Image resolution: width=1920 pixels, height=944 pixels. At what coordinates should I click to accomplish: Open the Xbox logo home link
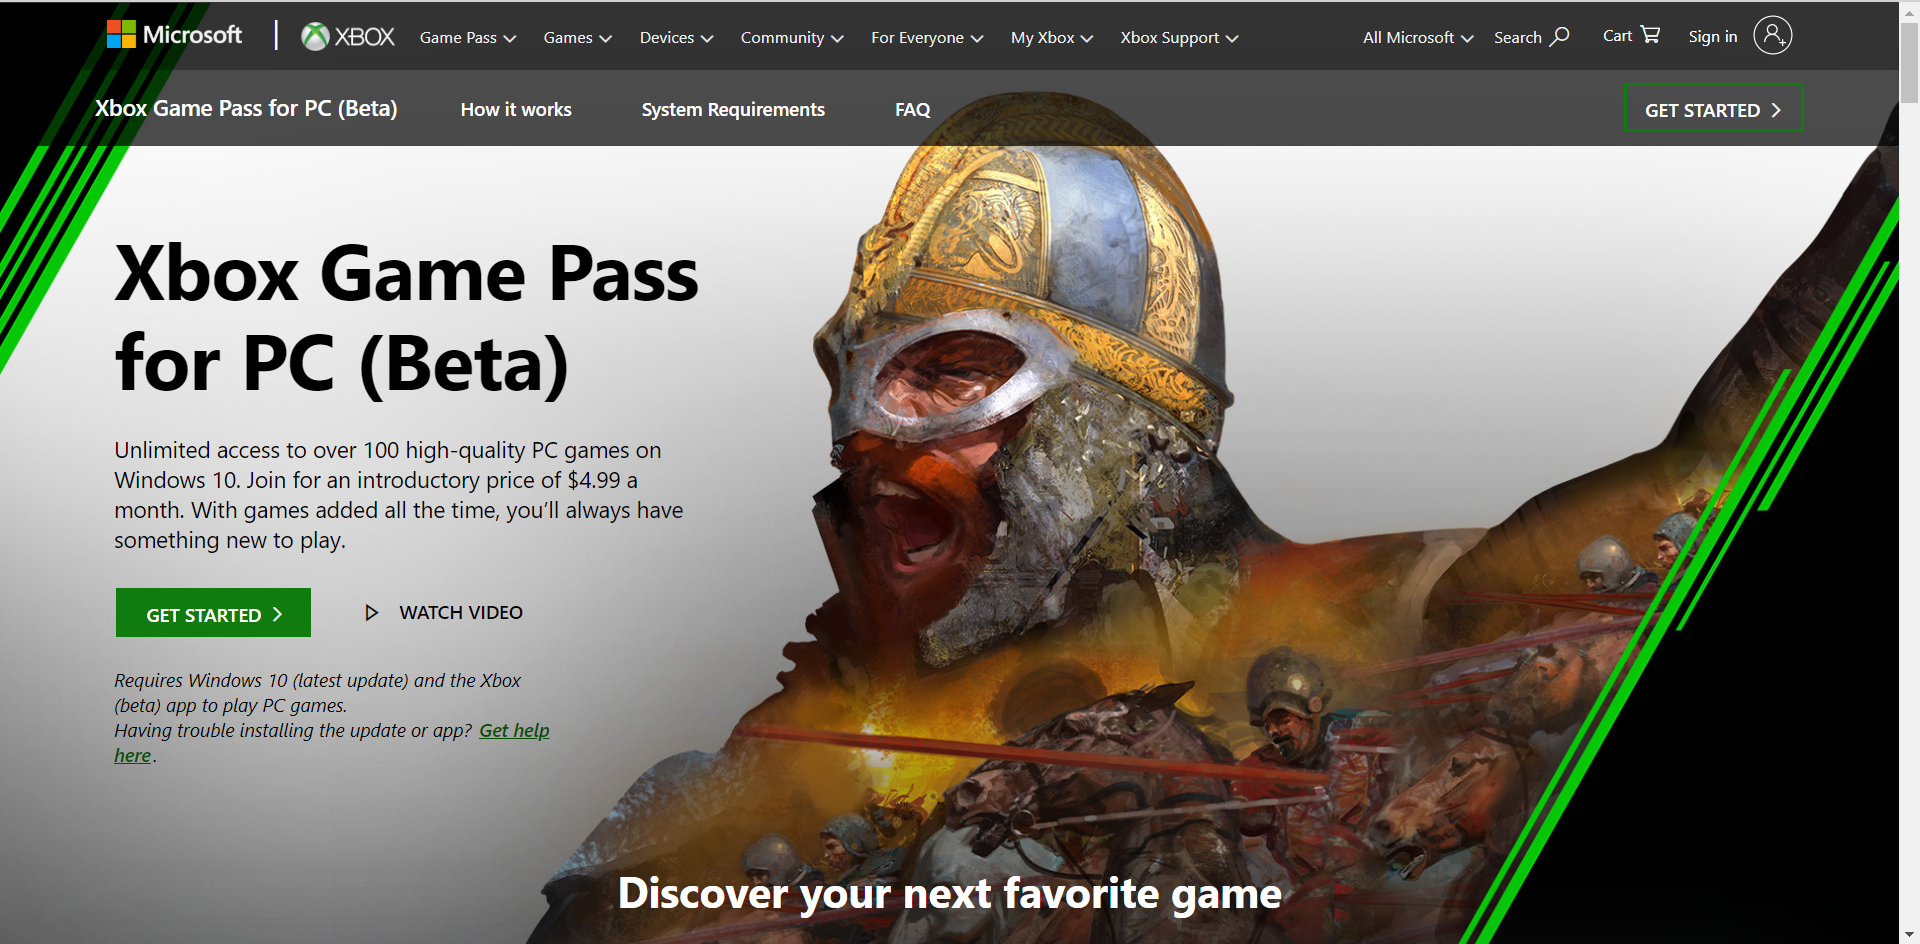(348, 37)
